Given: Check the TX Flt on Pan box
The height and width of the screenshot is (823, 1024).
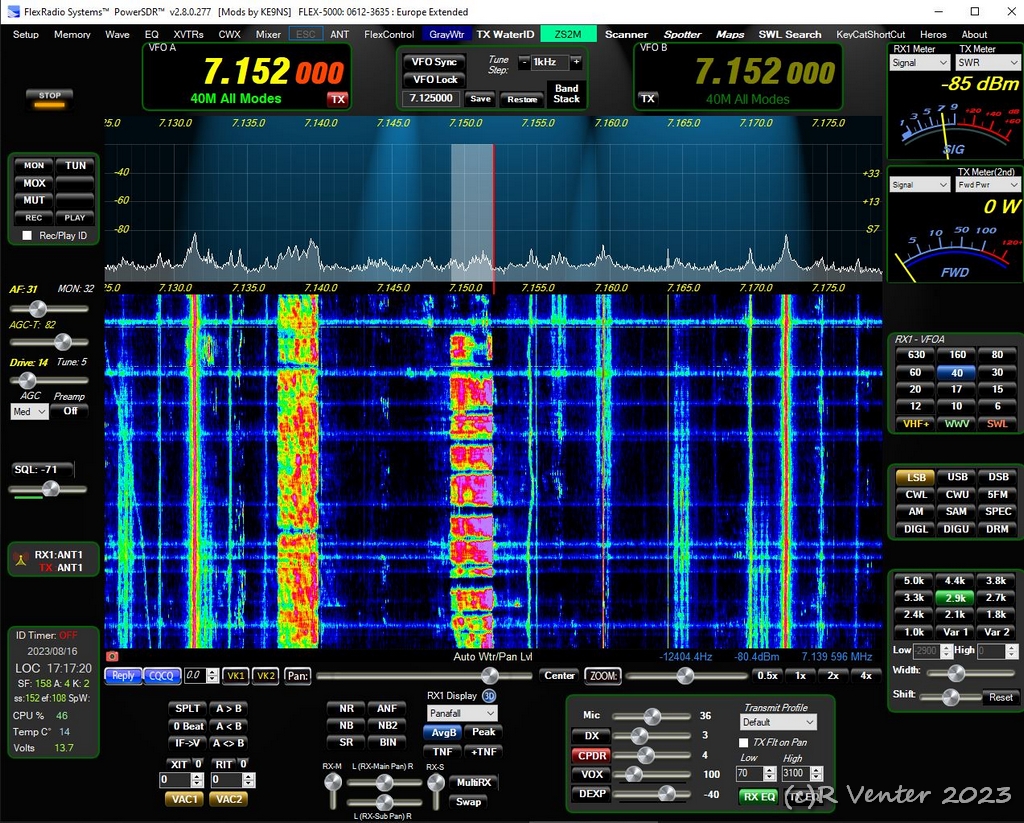Looking at the screenshot, I should pos(743,743).
